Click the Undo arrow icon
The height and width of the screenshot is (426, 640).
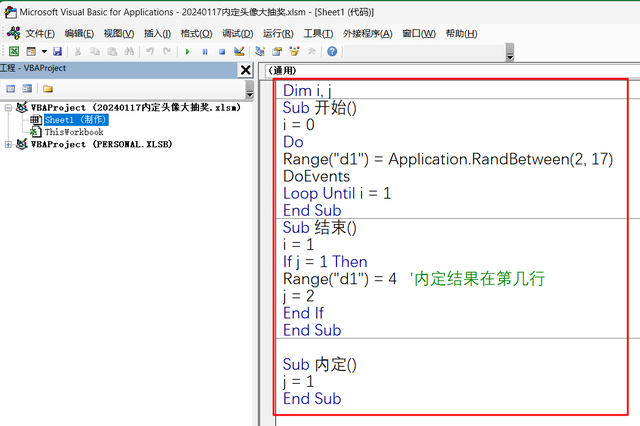[x=150, y=51]
